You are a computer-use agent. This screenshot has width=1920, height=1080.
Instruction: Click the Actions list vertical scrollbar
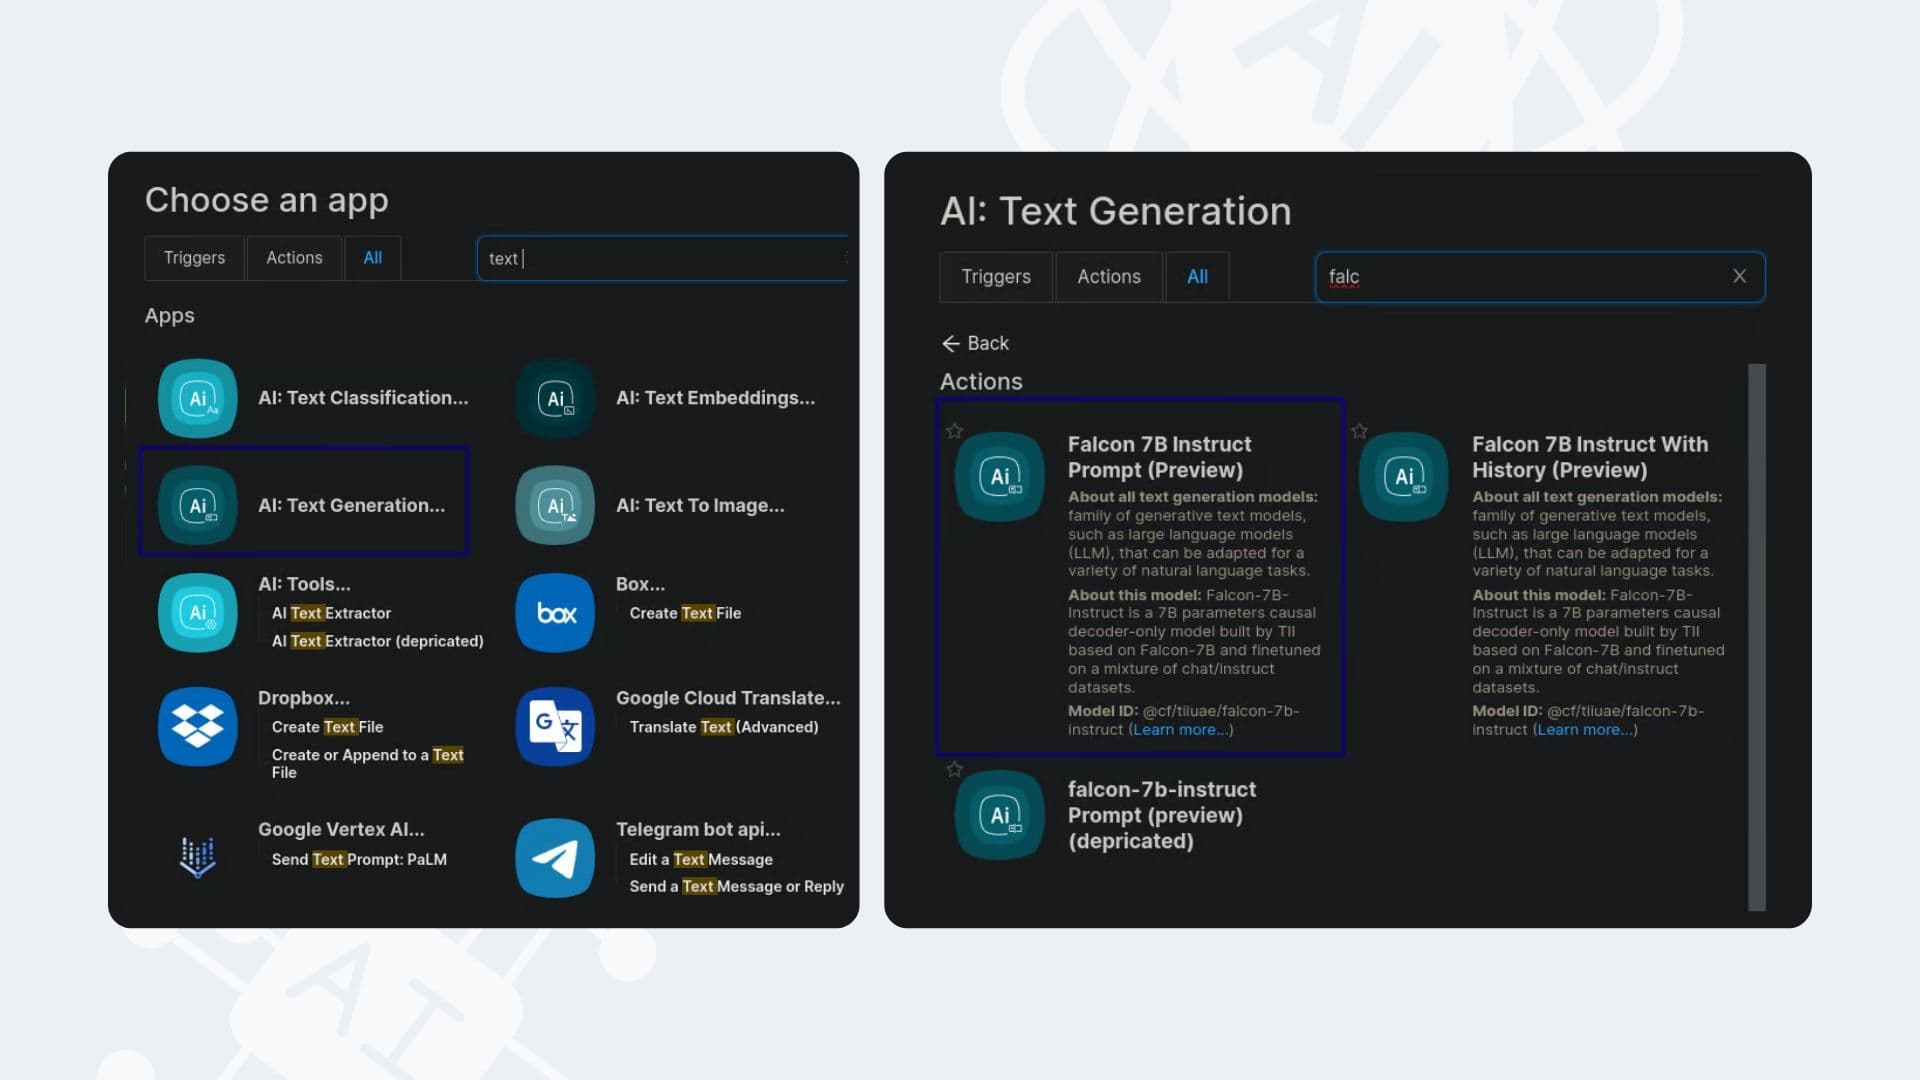[1756, 636]
